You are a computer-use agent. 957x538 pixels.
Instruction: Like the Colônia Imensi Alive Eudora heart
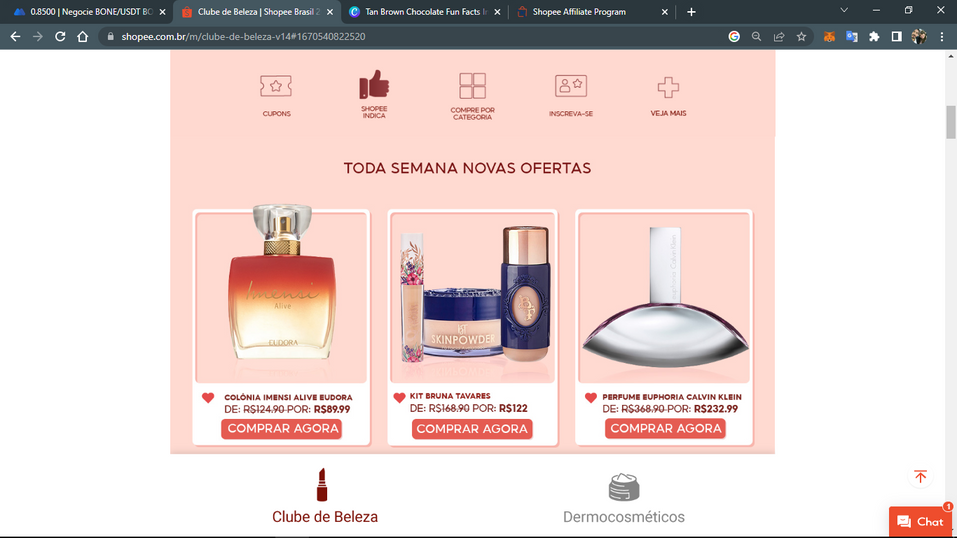pos(208,398)
